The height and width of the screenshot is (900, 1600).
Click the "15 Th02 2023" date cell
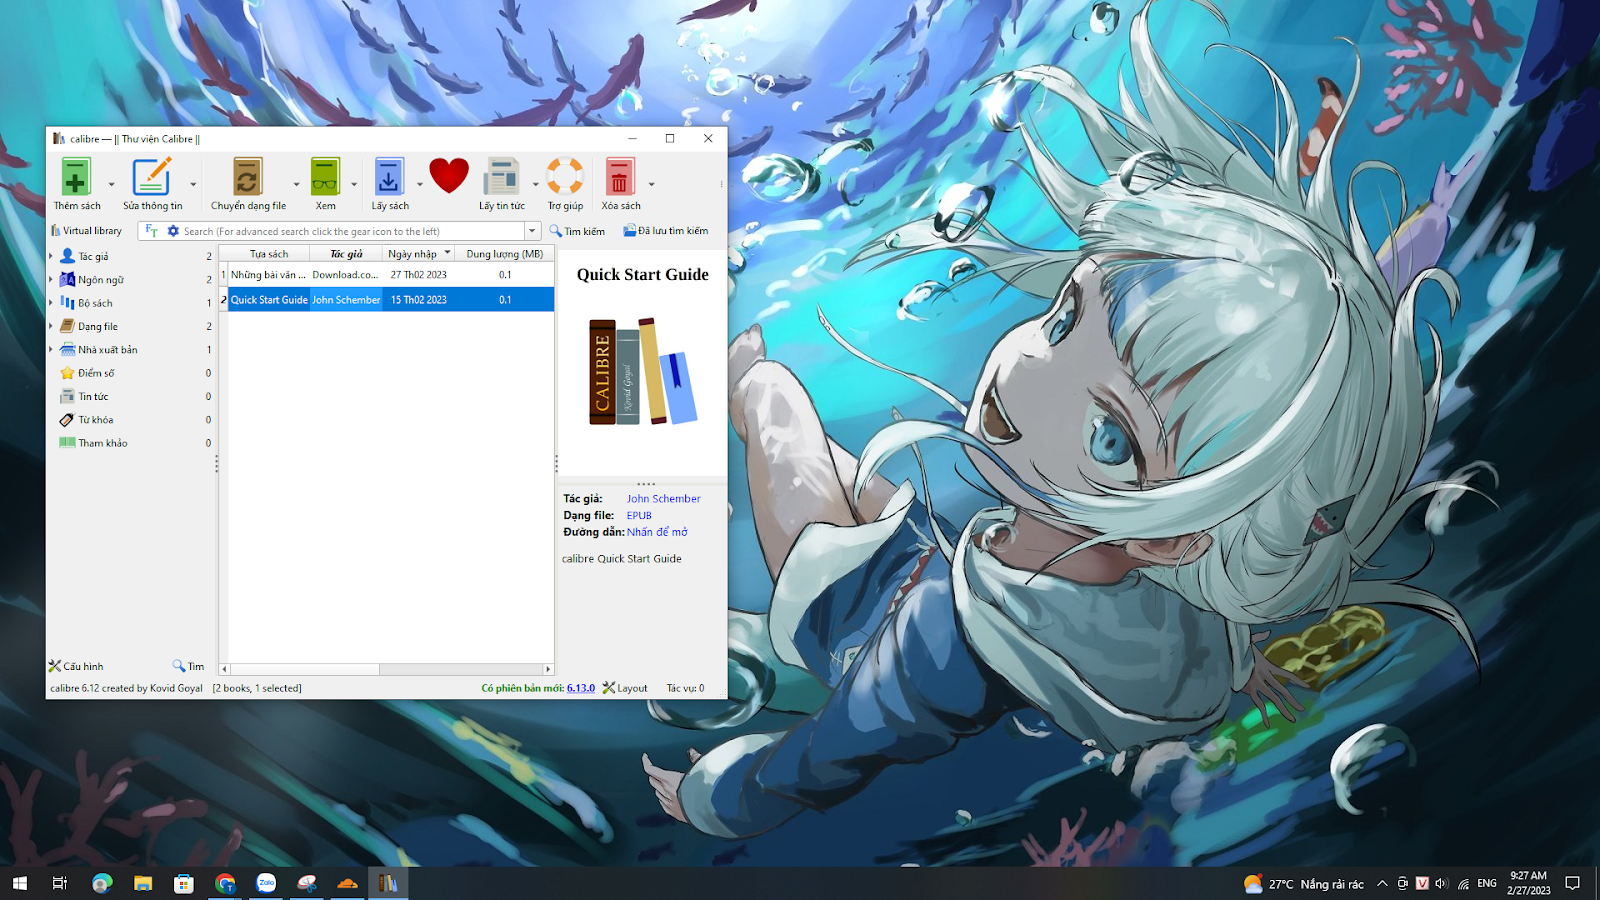coord(419,300)
